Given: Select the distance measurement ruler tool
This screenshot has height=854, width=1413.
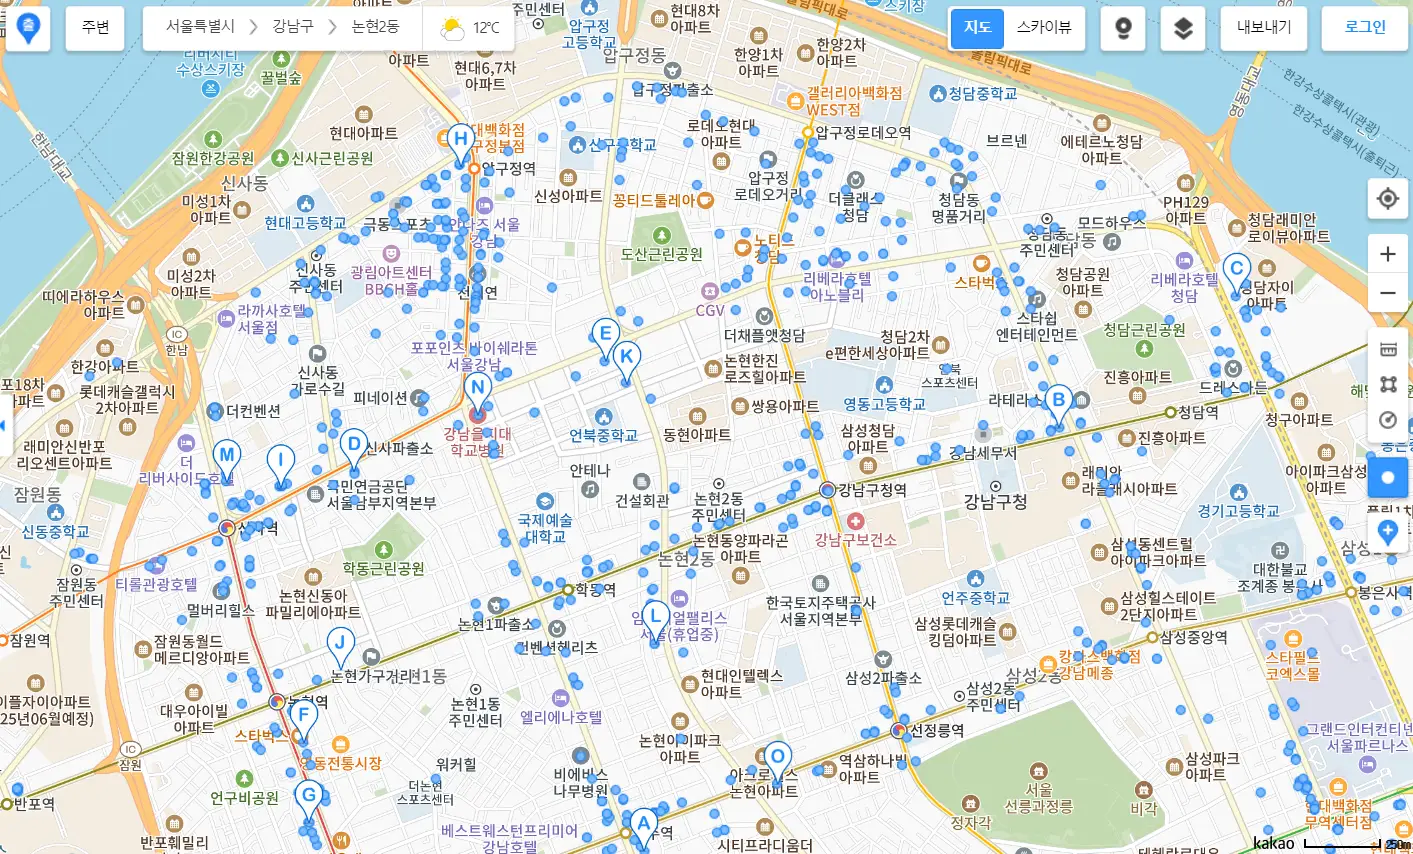Looking at the screenshot, I should pos(1387,349).
